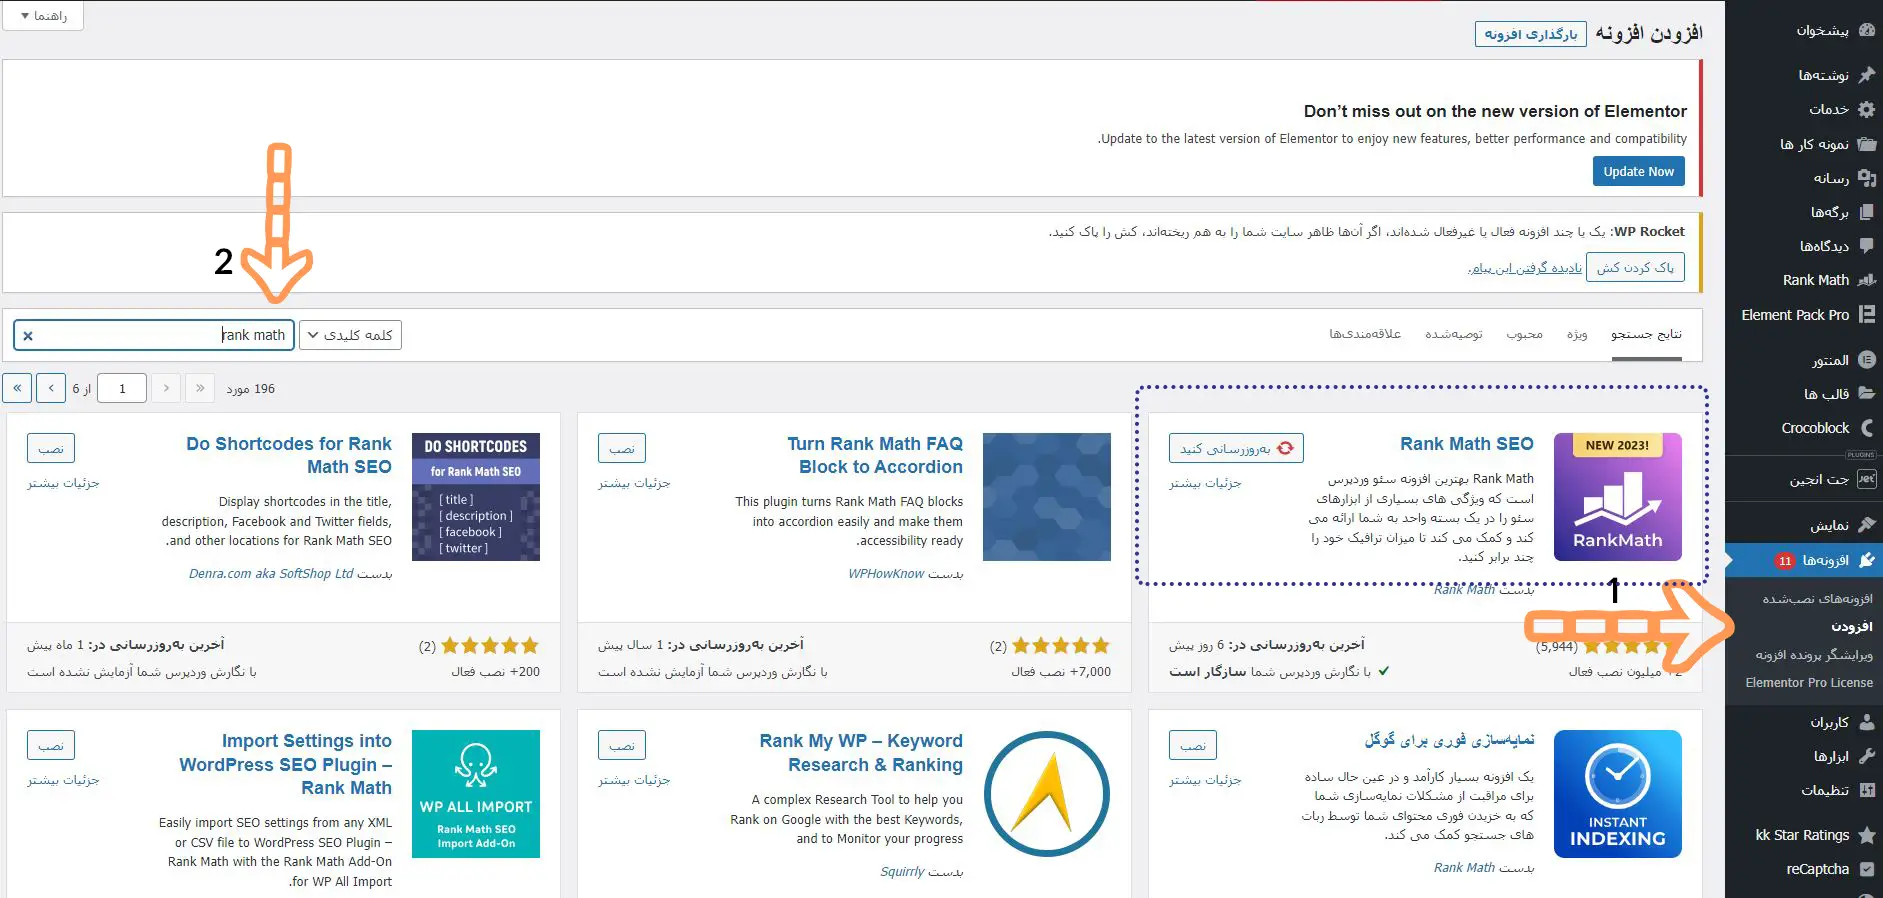Click the دیدگاه‌ها comments icon
1883x898 pixels.
(1866, 246)
